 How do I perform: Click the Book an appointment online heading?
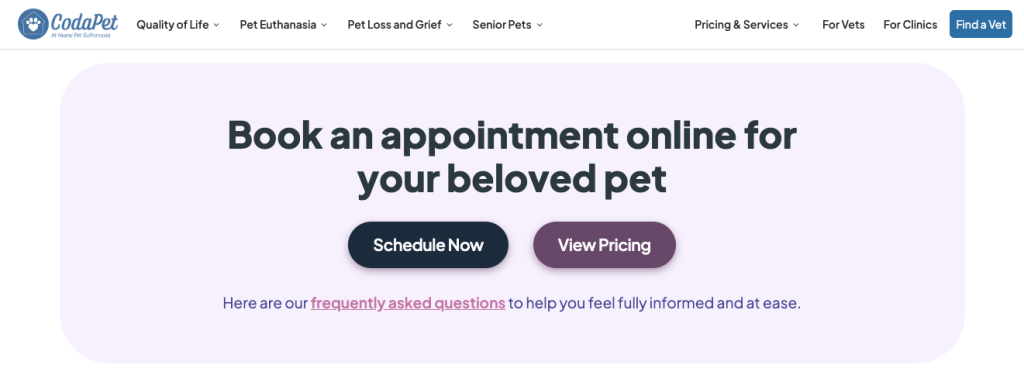pyautogui.click(x=512, y=157)
